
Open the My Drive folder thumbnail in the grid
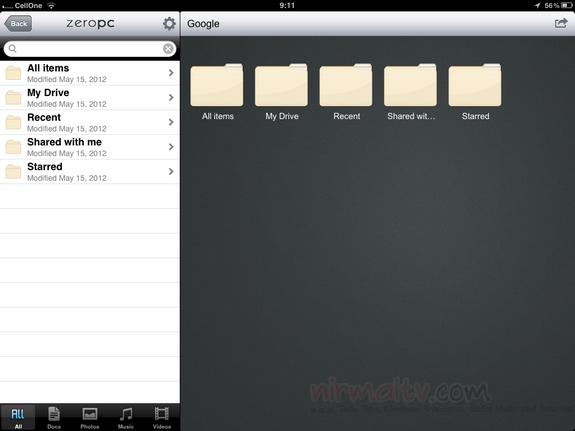[281, 85]
